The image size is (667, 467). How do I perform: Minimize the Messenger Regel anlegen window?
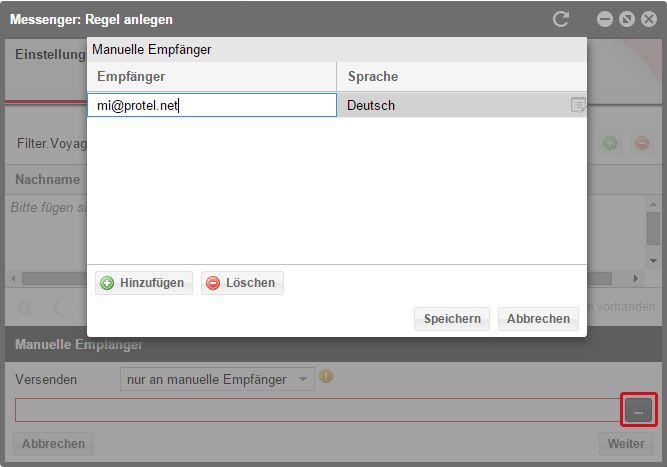[x=605, y=19]
